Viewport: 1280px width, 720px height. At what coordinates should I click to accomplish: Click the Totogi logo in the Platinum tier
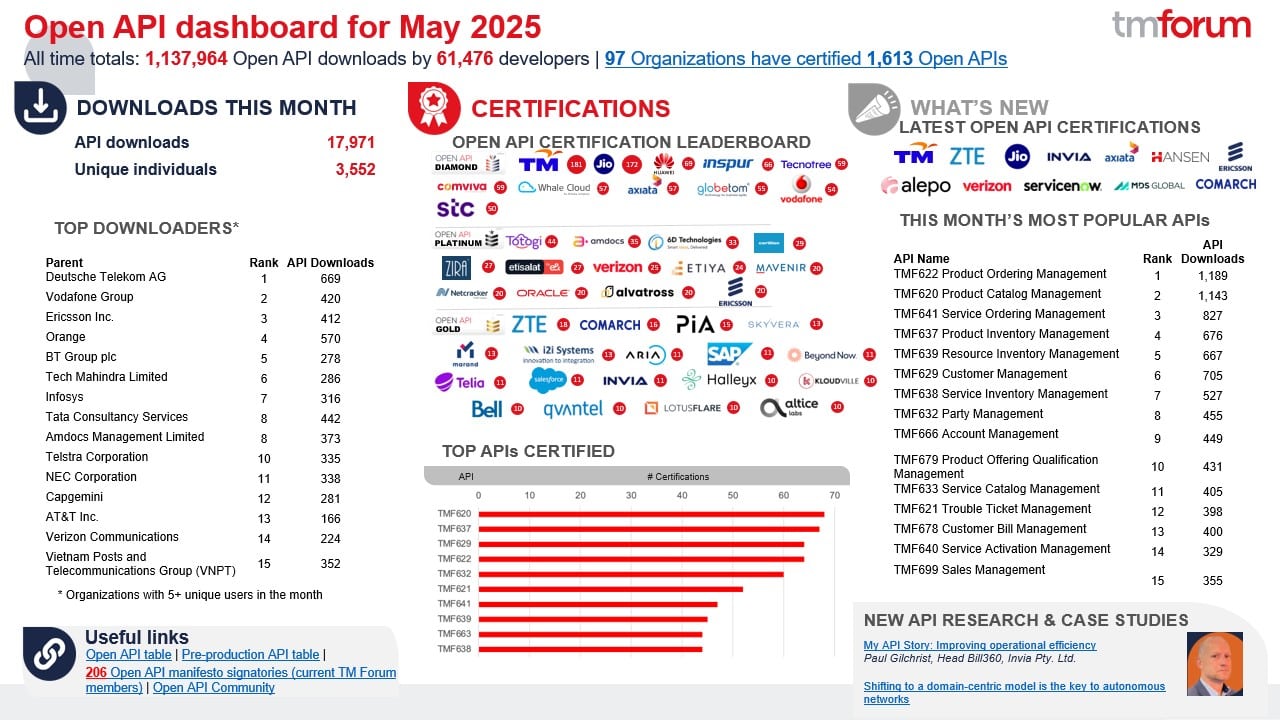pyautogui.click(x=523, y=241)
